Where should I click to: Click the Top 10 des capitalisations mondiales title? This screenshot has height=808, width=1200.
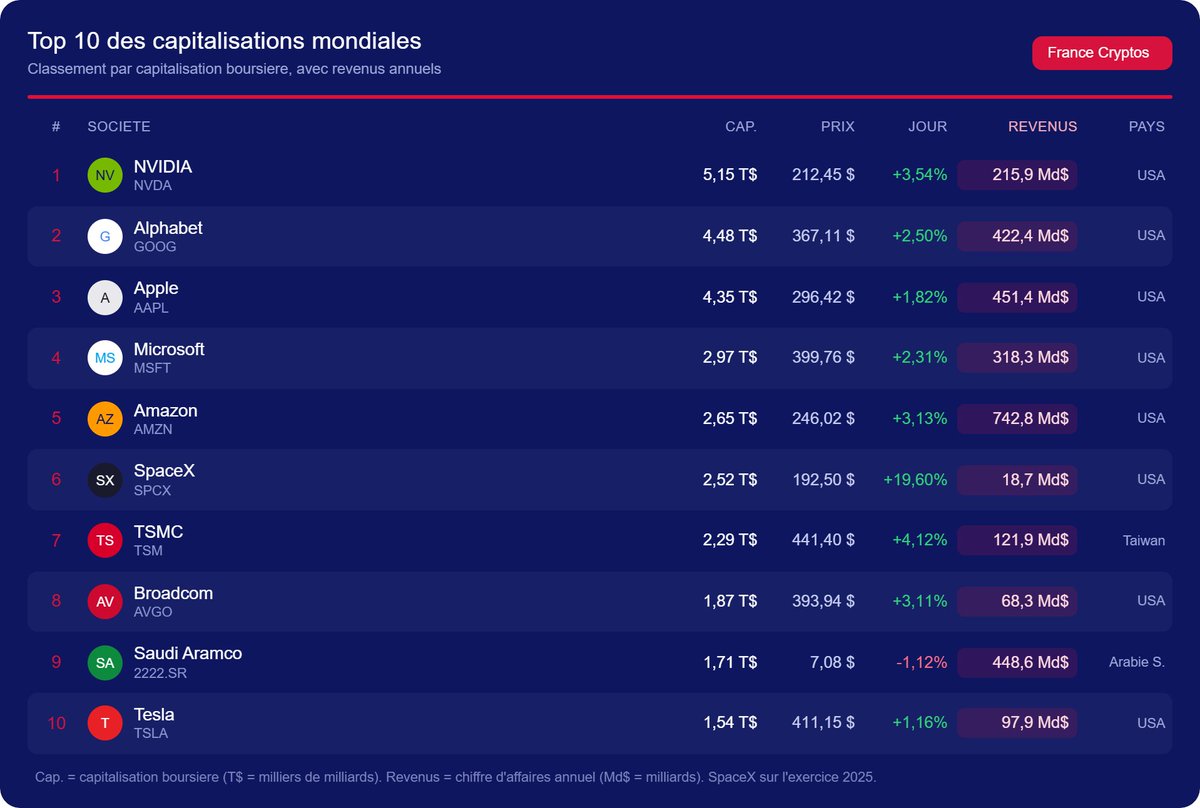pyautogui.click(x=224, y=41)
